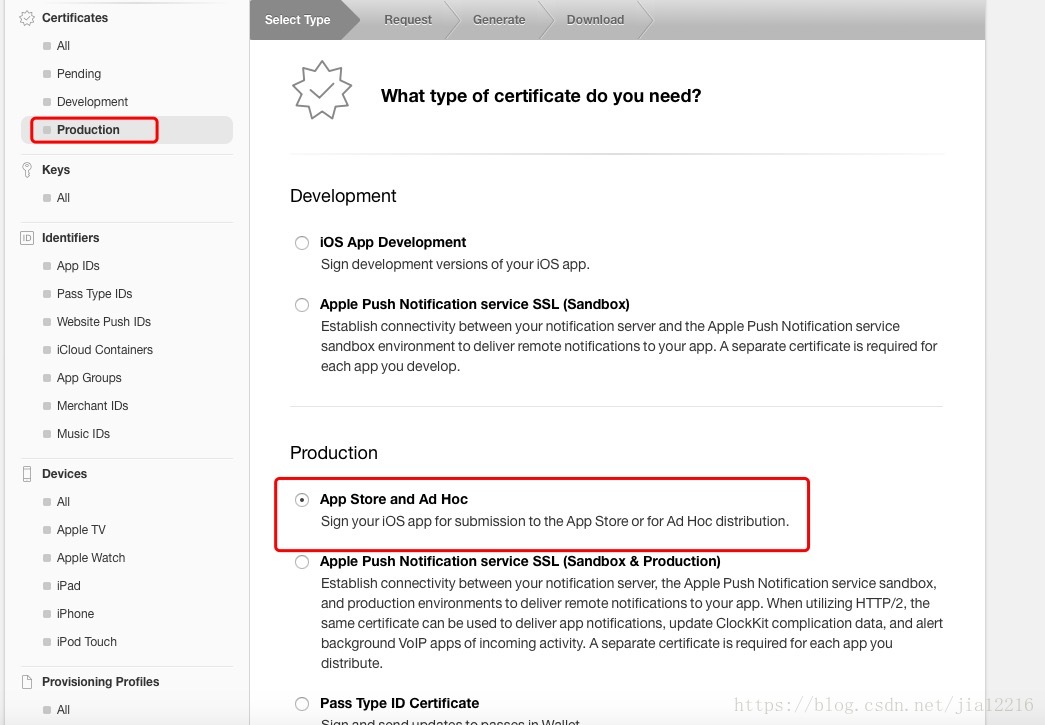Click the Identifiers section header
1045x725 pixels.
(x=70, y=238)
